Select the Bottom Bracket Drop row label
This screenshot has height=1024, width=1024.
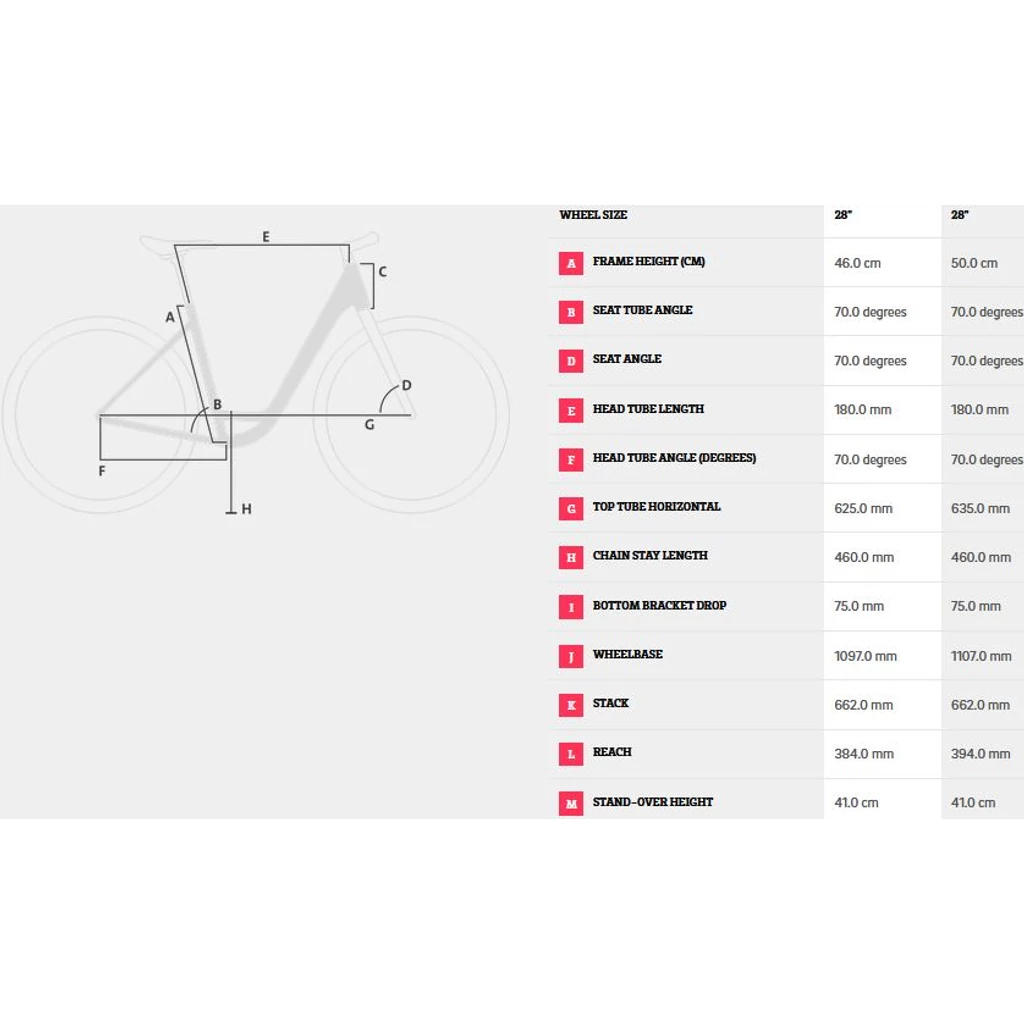pos(659,605)
